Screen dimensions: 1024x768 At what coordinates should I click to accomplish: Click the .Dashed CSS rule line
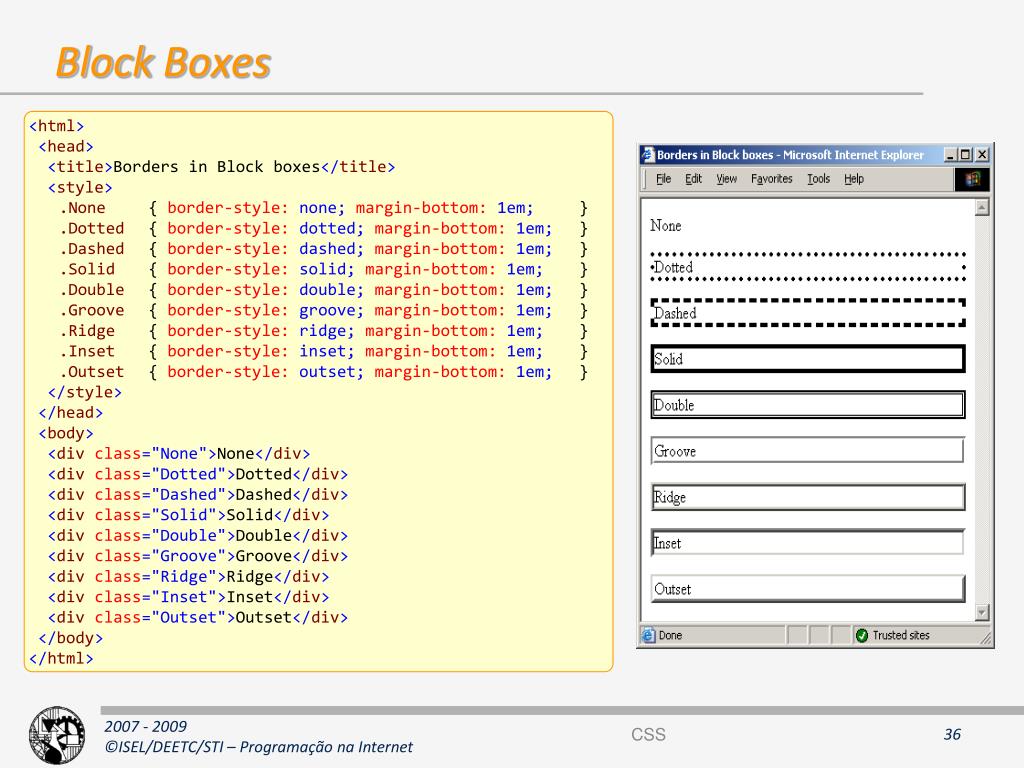(324, 249)
